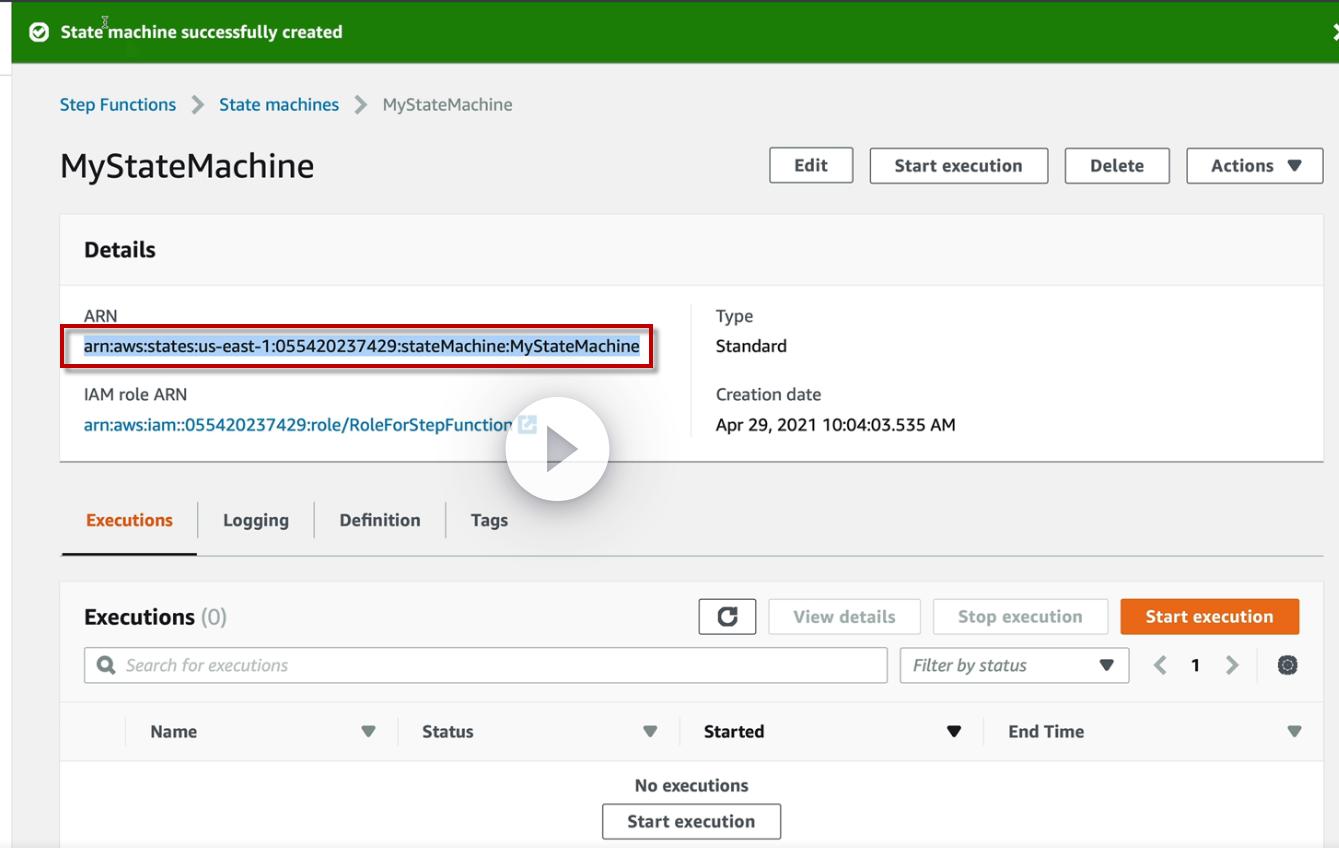This screenshot has height=848, width=1339.
Task: Click the Search for executions field
Action: click(485, 665)
